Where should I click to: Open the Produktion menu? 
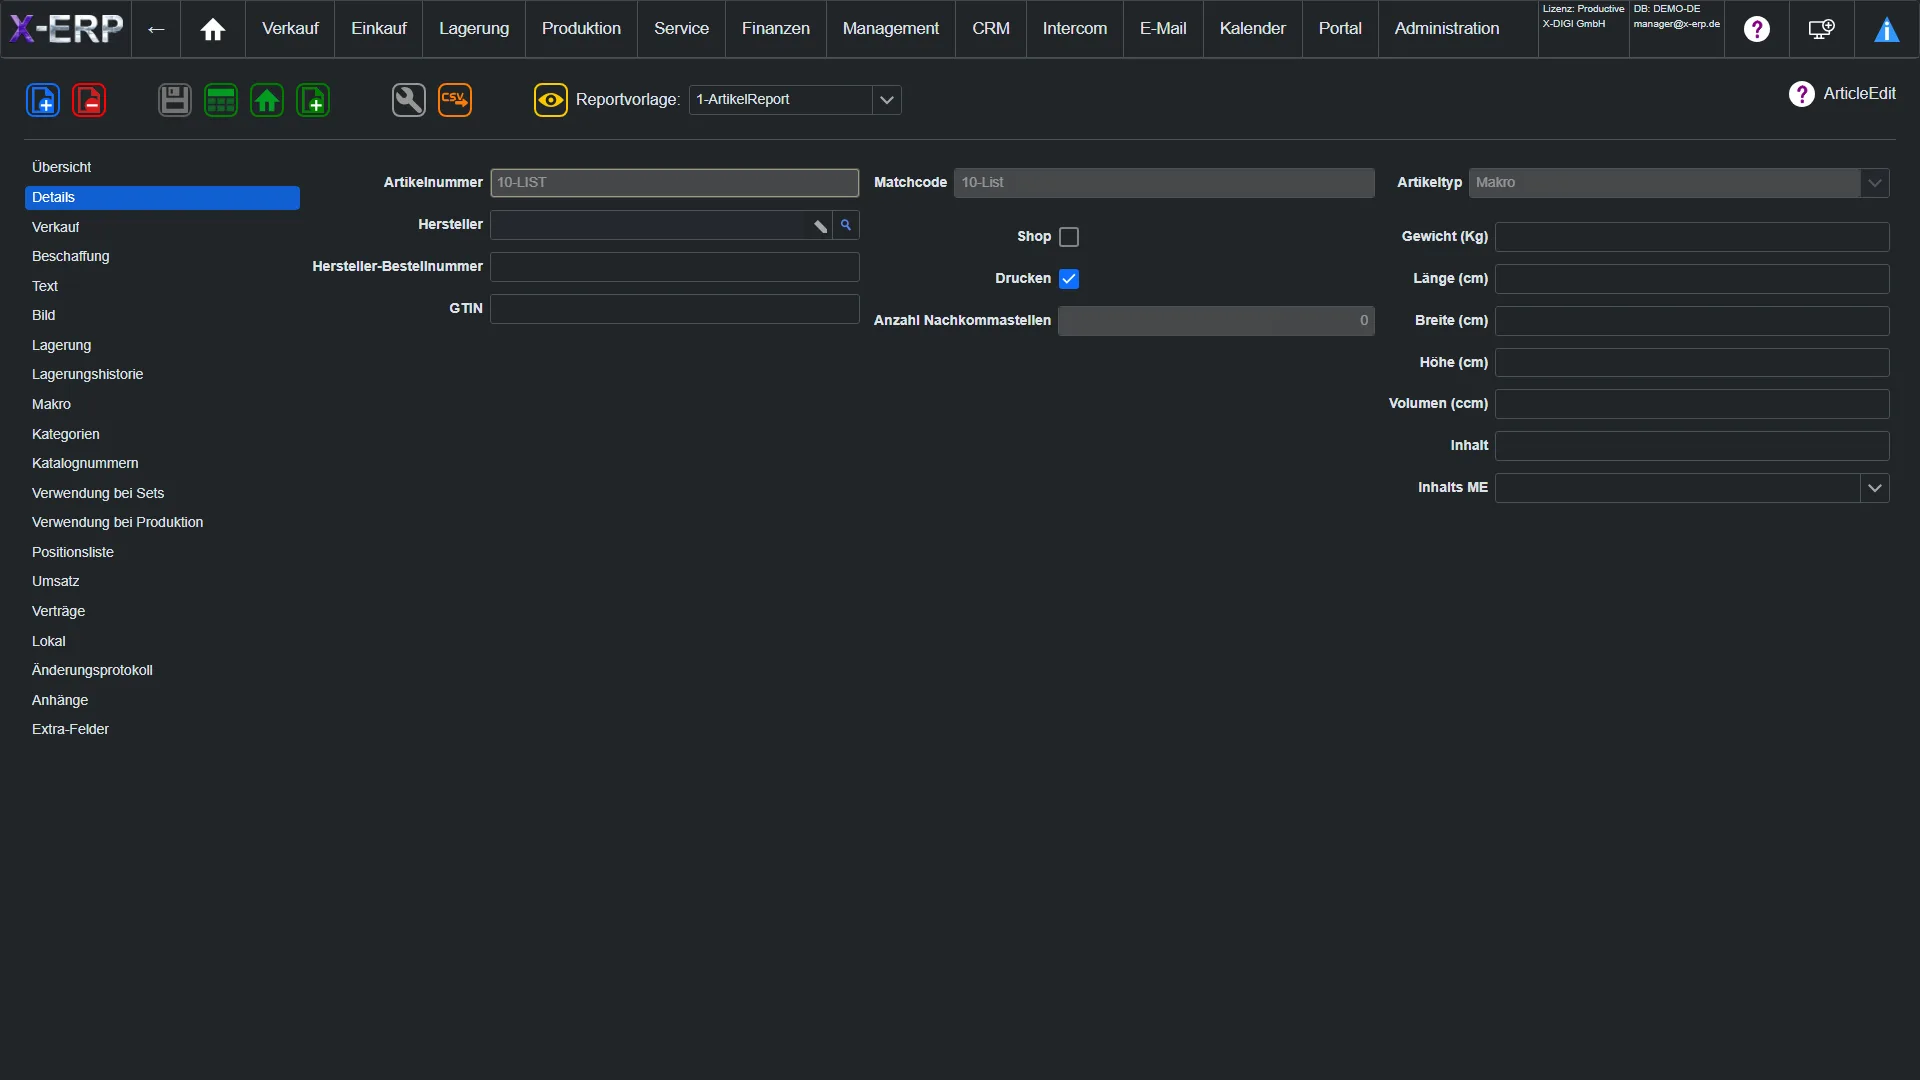coord(581,29)
